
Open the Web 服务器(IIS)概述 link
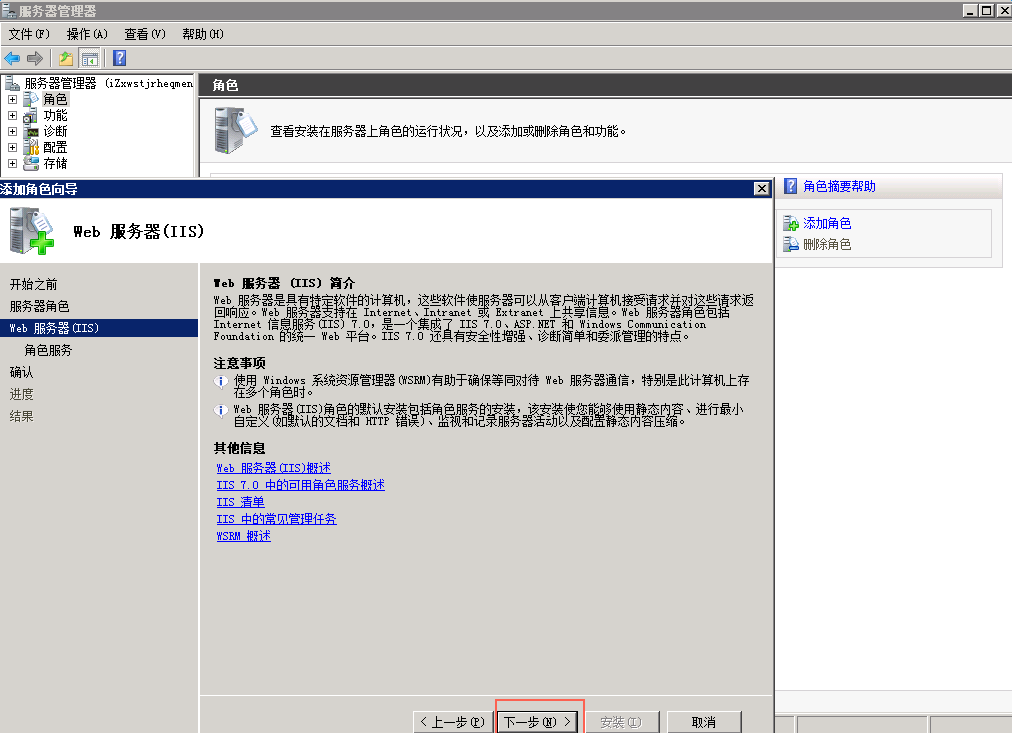pyautogui.click(x=273, y=468)
